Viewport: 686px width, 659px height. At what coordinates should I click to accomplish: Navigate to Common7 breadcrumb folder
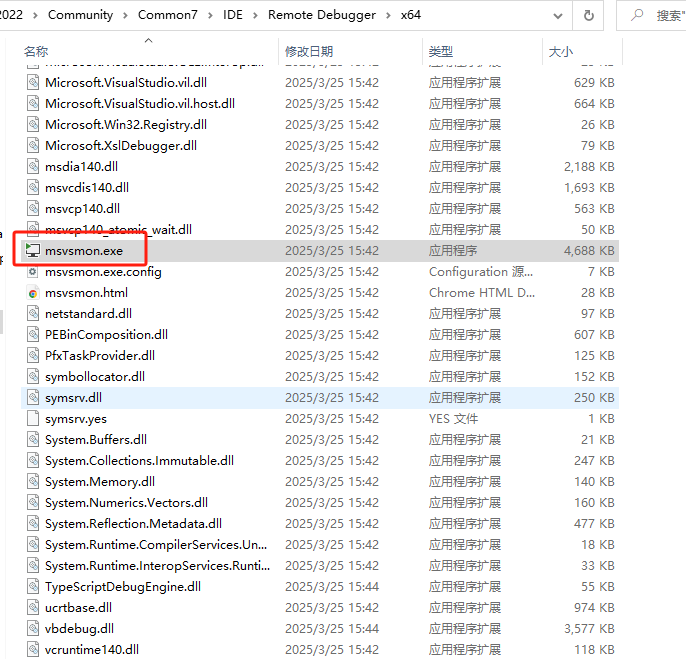(168, 15)
